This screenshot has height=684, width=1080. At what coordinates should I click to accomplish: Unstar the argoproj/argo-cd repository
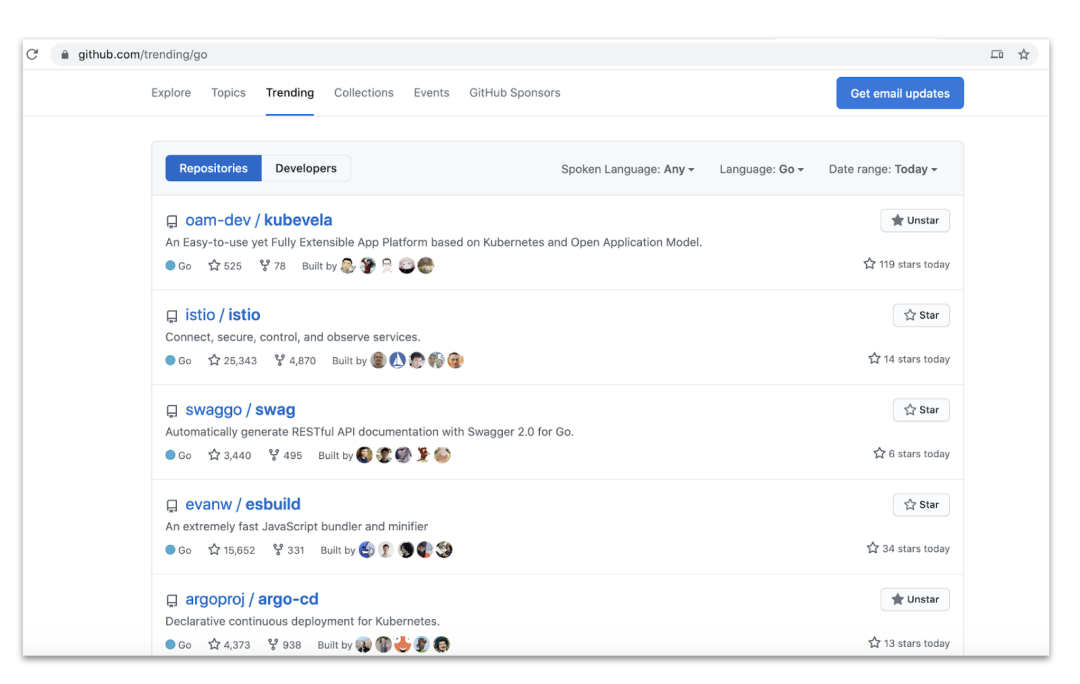pos(915,599)
